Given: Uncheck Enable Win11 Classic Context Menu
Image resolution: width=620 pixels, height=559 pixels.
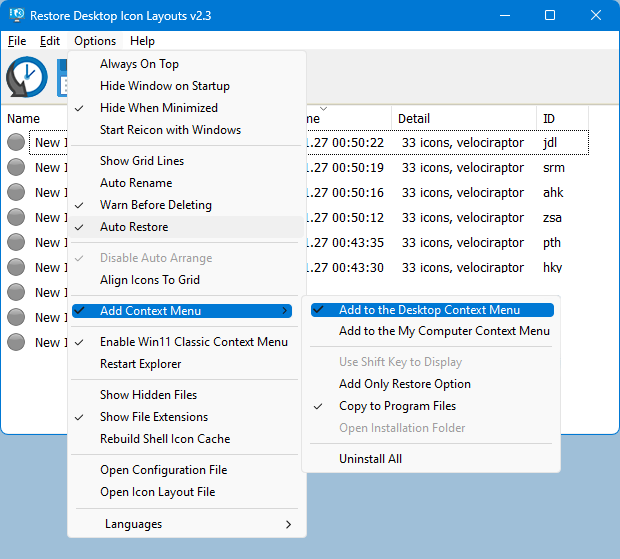Looking at the screenshot, I should [186, 342].
